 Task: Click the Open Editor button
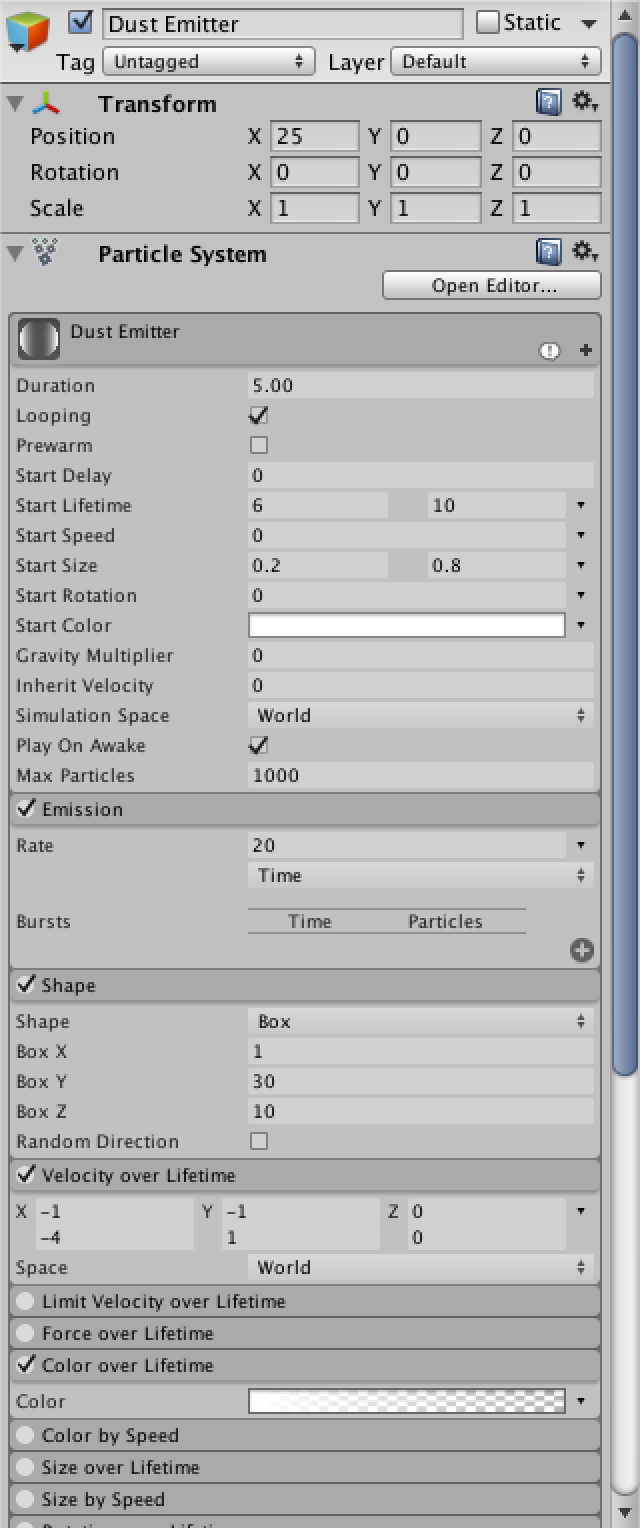point(492,285)
